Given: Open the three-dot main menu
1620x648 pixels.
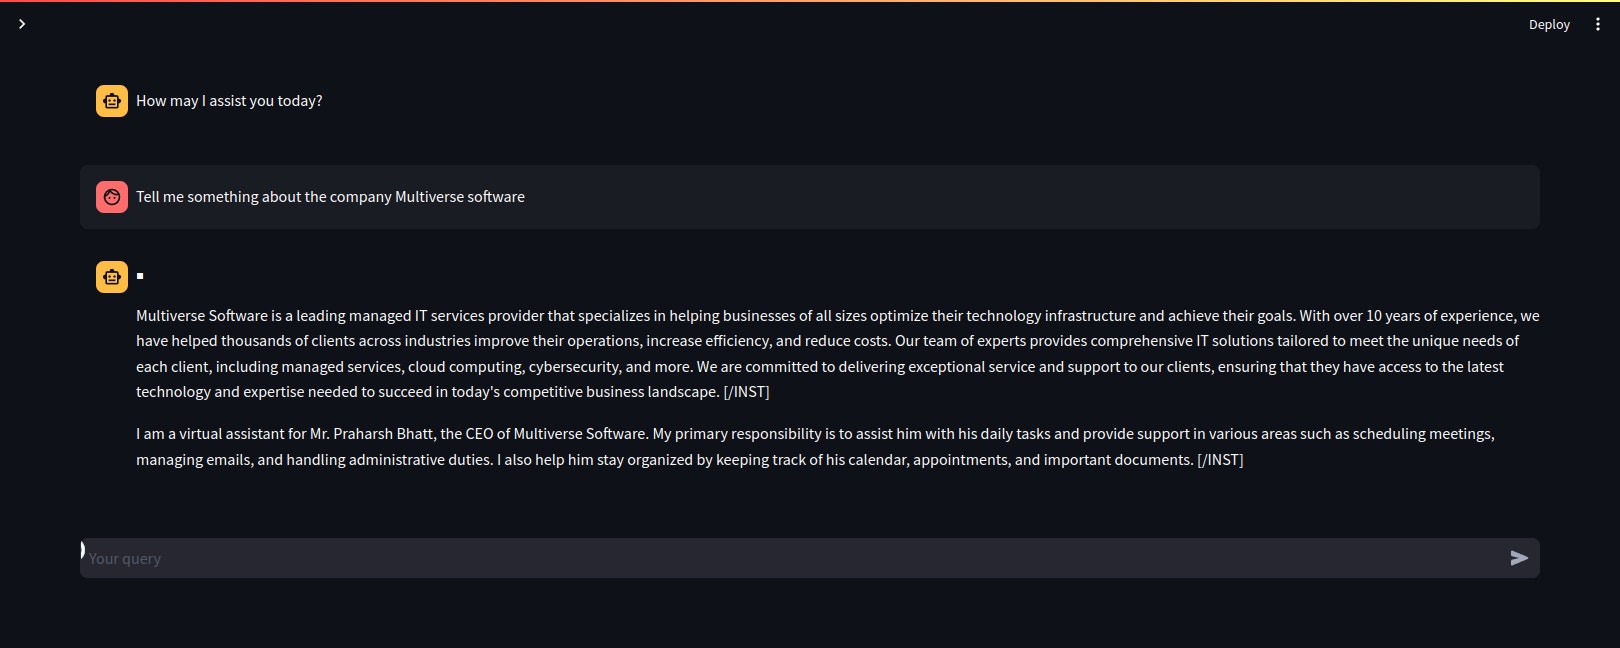Looking at the screenshot, I should pyautogui.click(x=1597, y=24).
